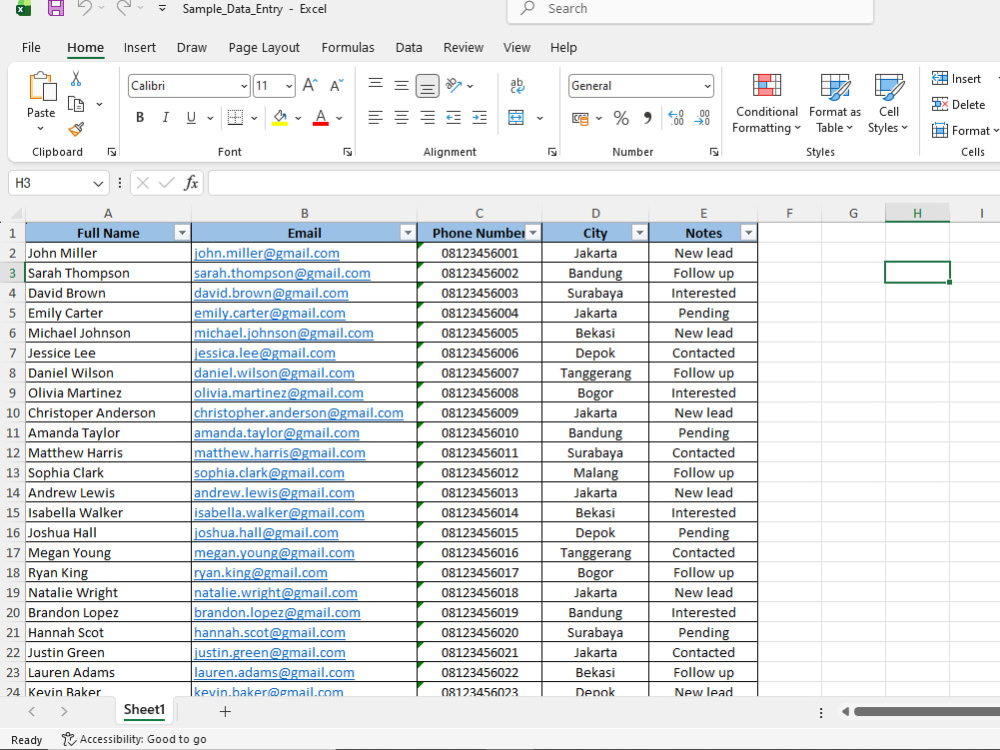Click the horizontal scrollbar at bottom
The width and height of the screenshot is (1000, 750).
point(927,711)
